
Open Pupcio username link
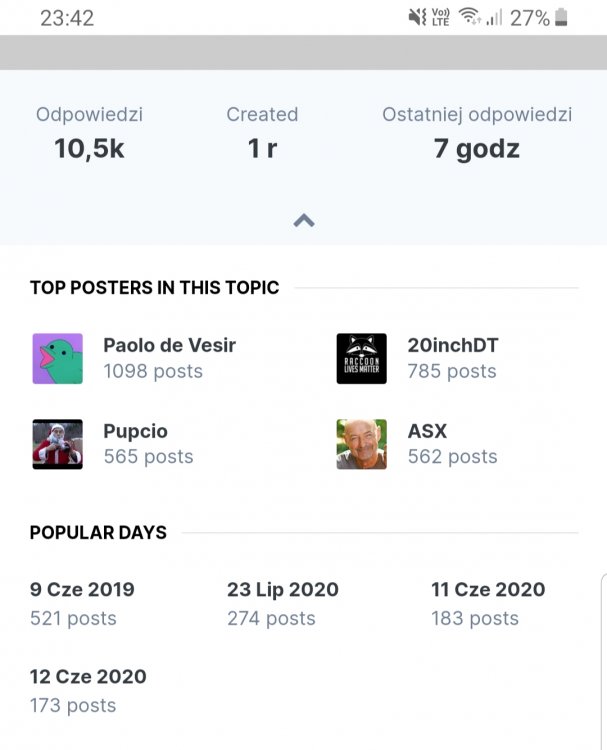pyautogui.click(x=135, y=432)
